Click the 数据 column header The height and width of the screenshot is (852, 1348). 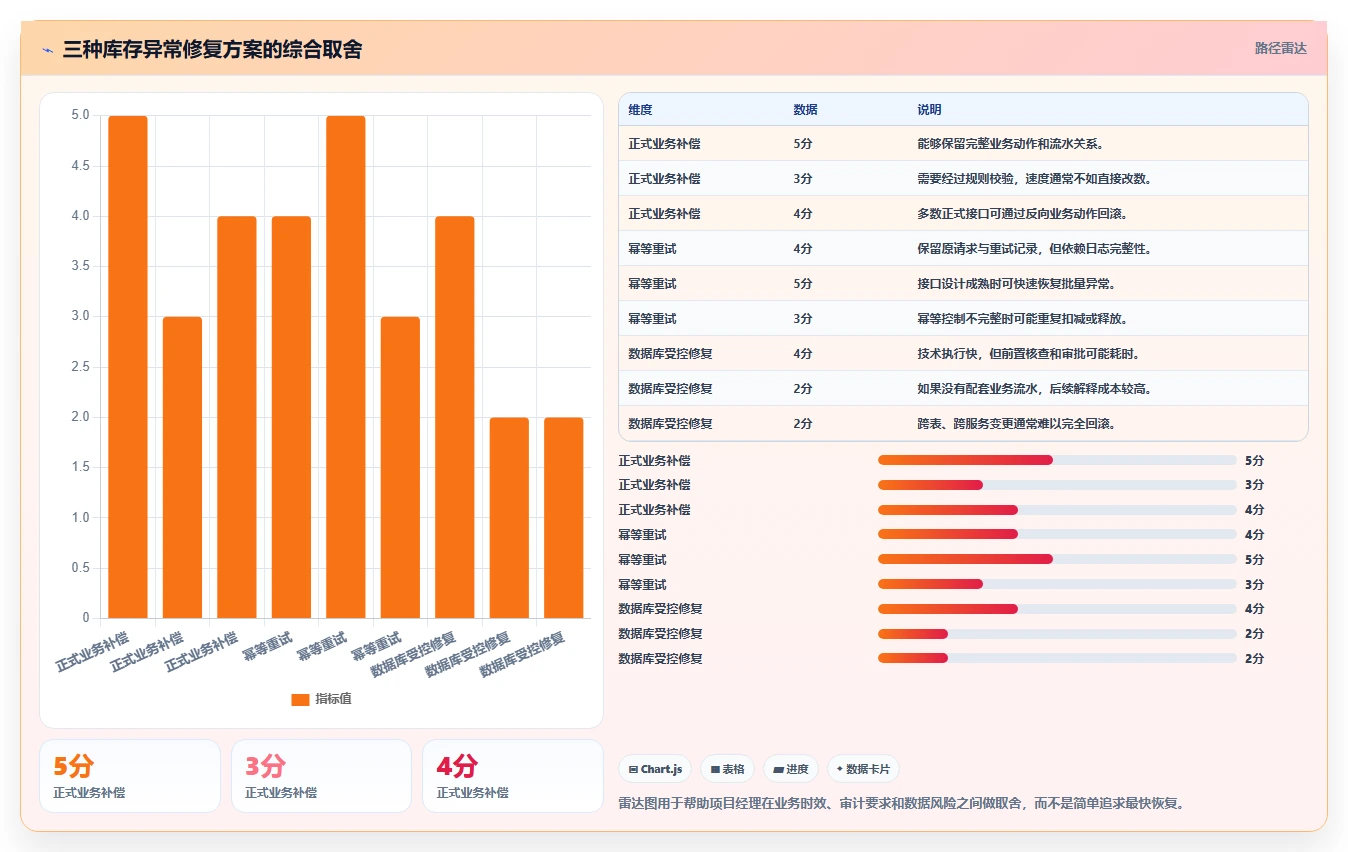(x=805, y=109)
